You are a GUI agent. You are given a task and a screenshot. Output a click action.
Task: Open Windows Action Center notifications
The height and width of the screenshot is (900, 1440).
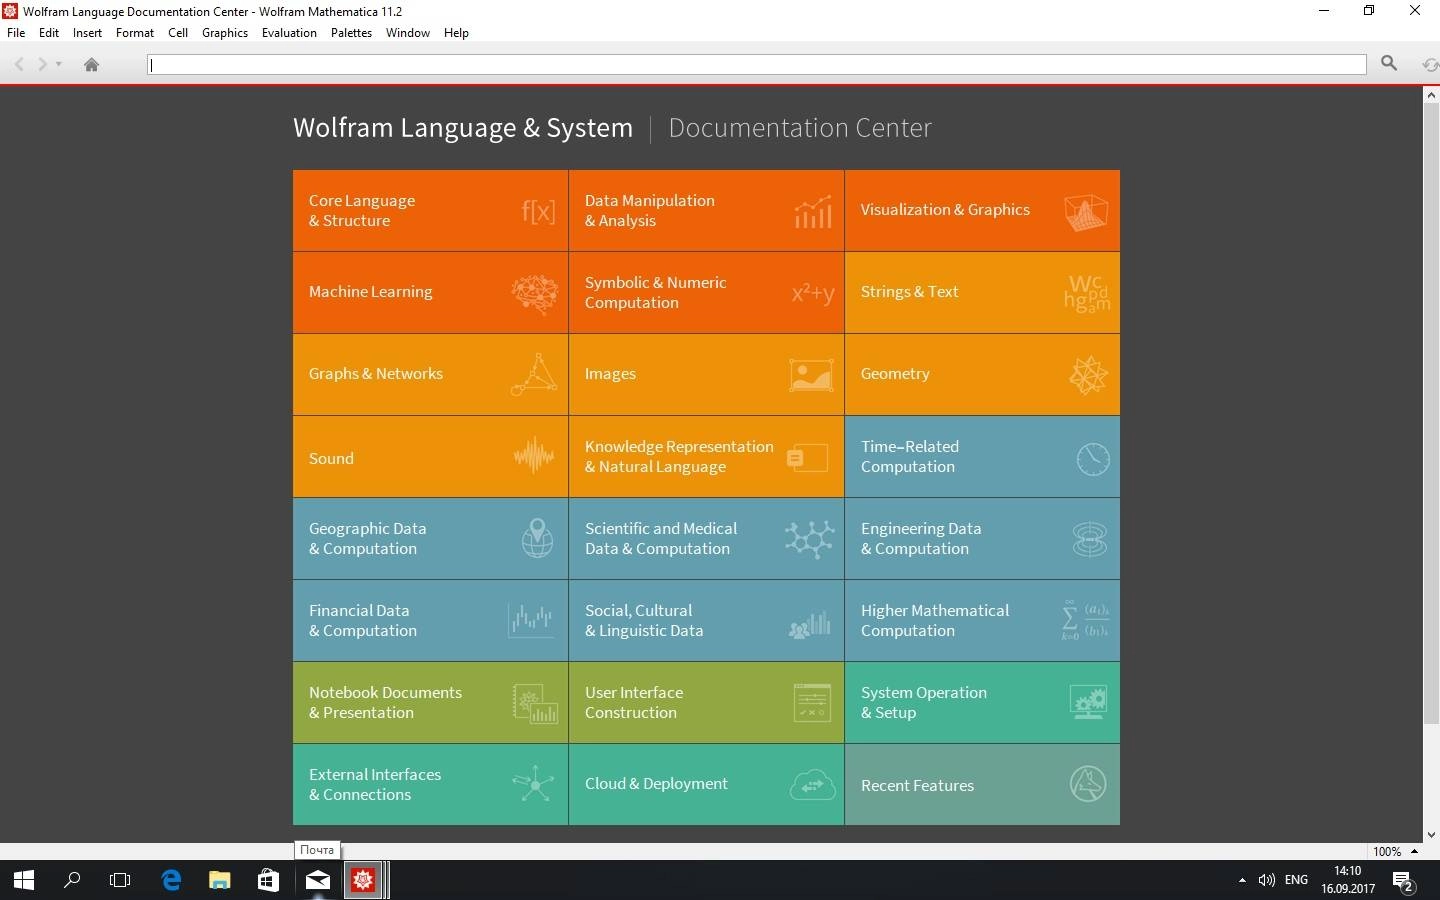[1403, 881]
